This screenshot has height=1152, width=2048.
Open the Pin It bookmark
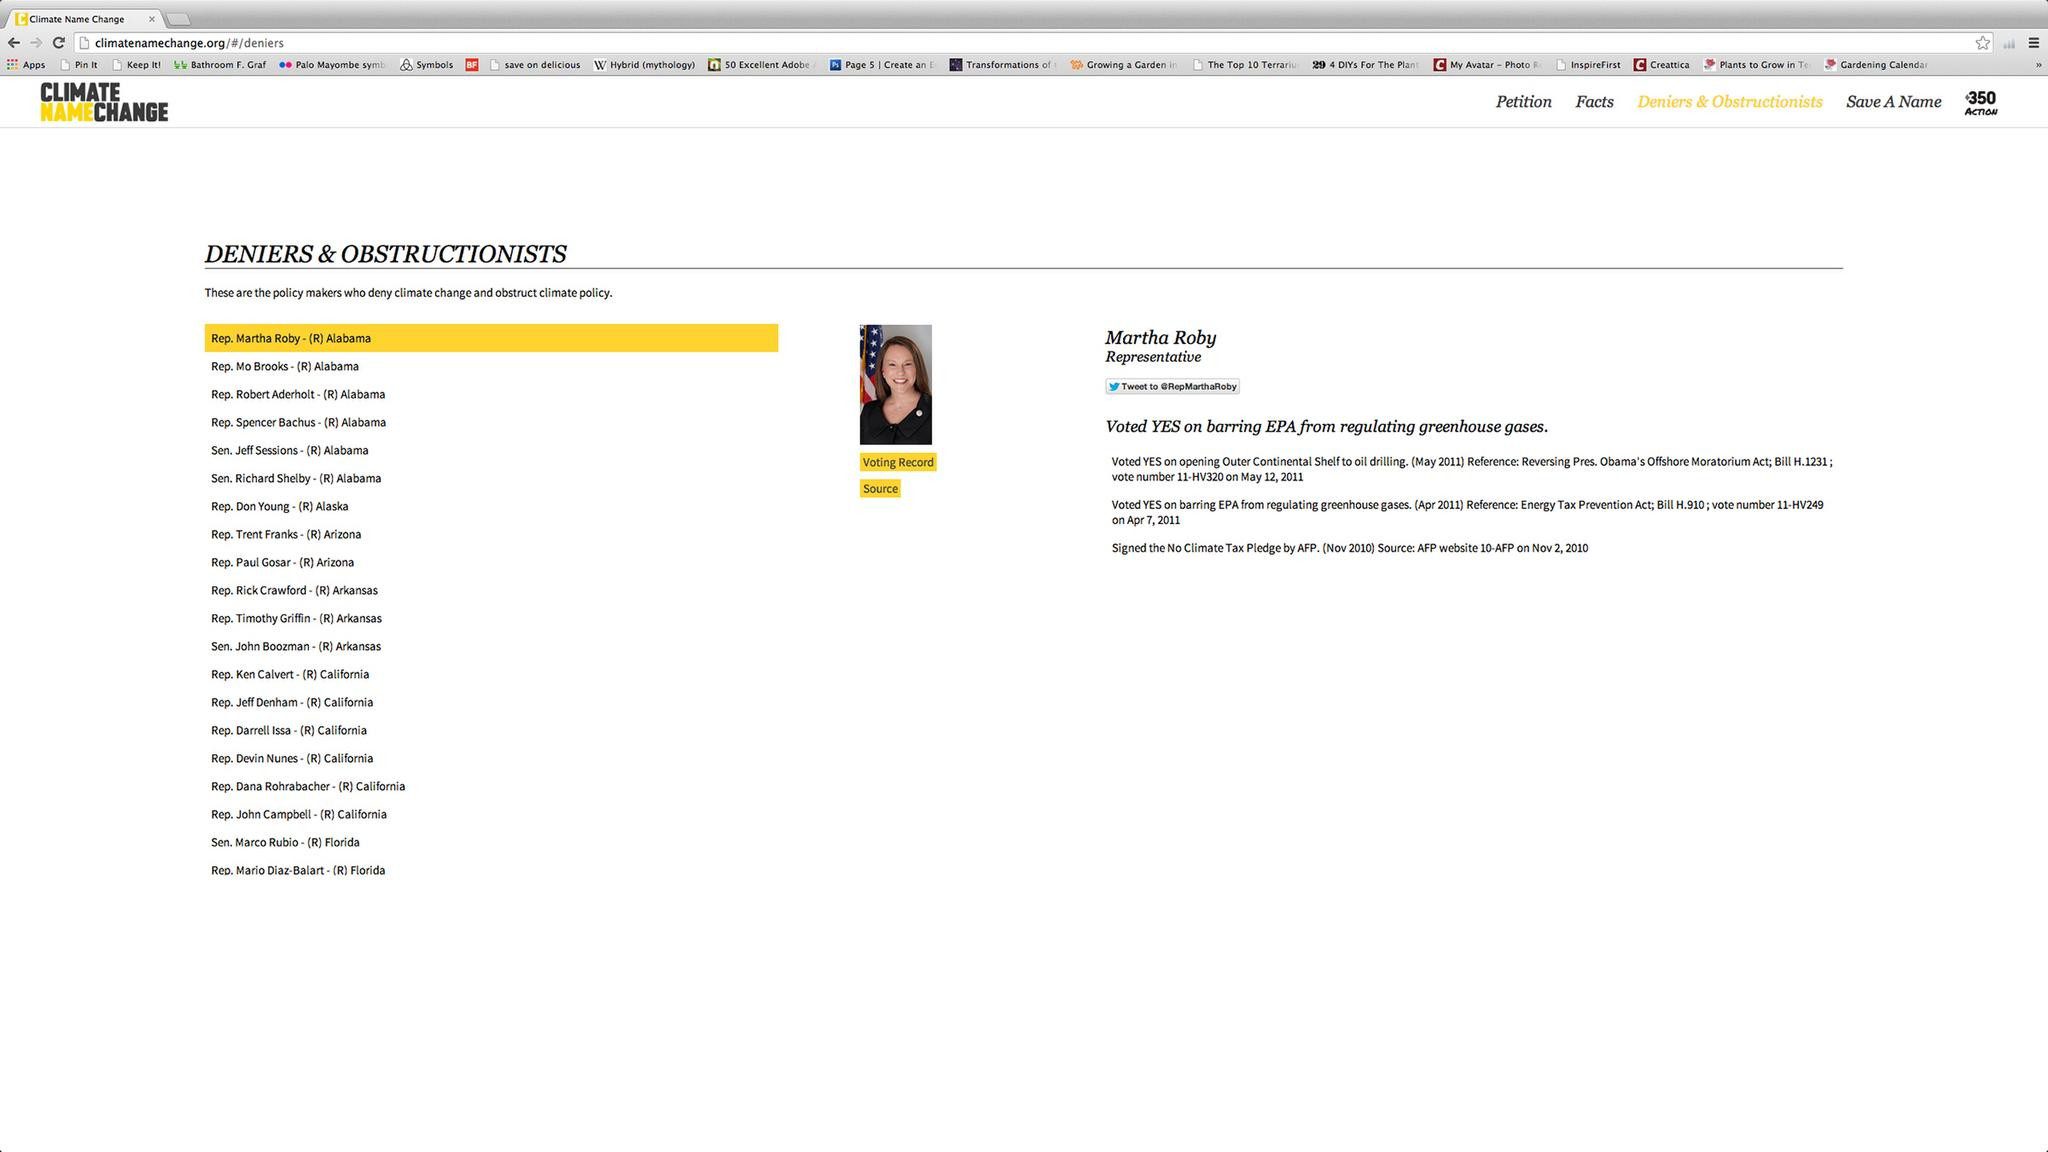click(78, 65)
